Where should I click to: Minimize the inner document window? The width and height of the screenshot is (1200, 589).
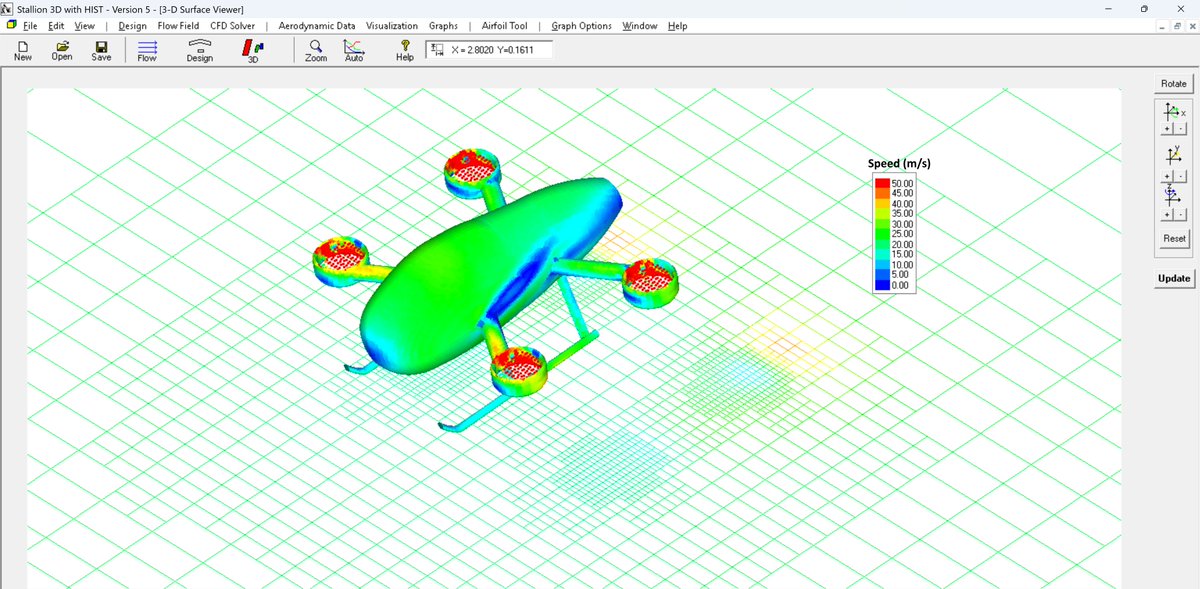(1164, 26)
